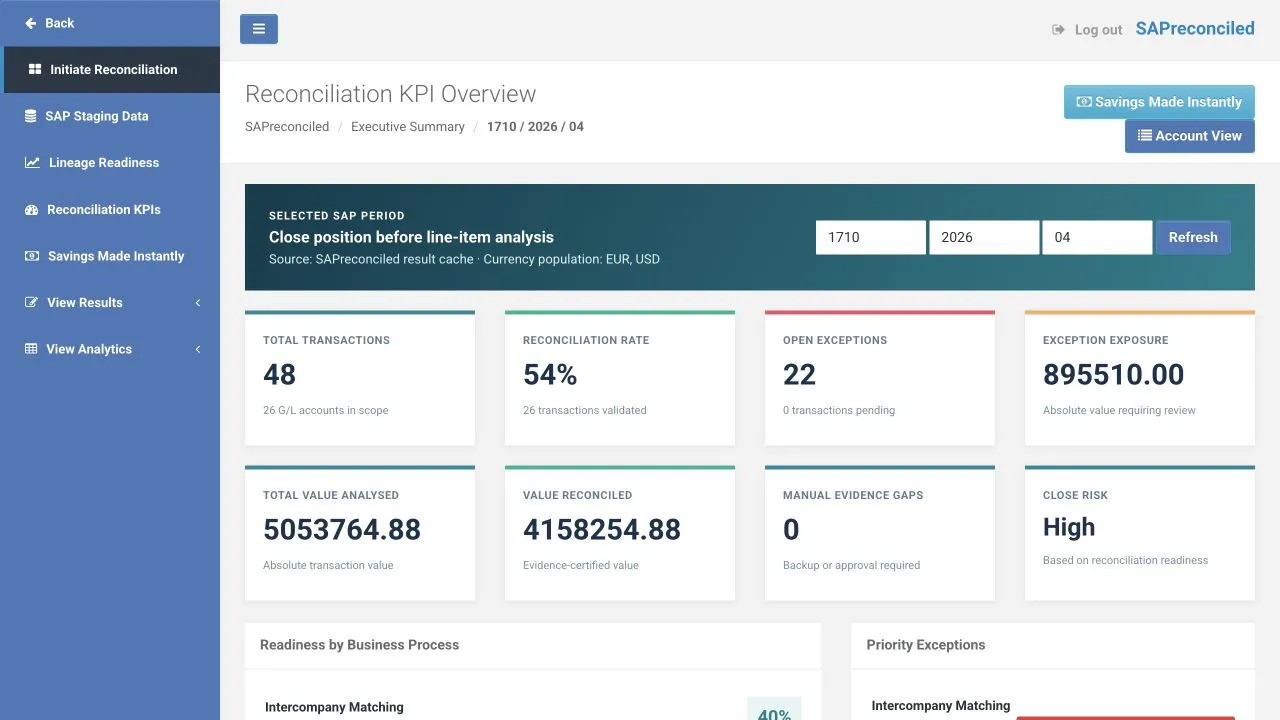Image resolution: width=1280 pixels, height=720 pixels.
Task: Click the fiscal year field showing 2026
Action: pos(984,237)
